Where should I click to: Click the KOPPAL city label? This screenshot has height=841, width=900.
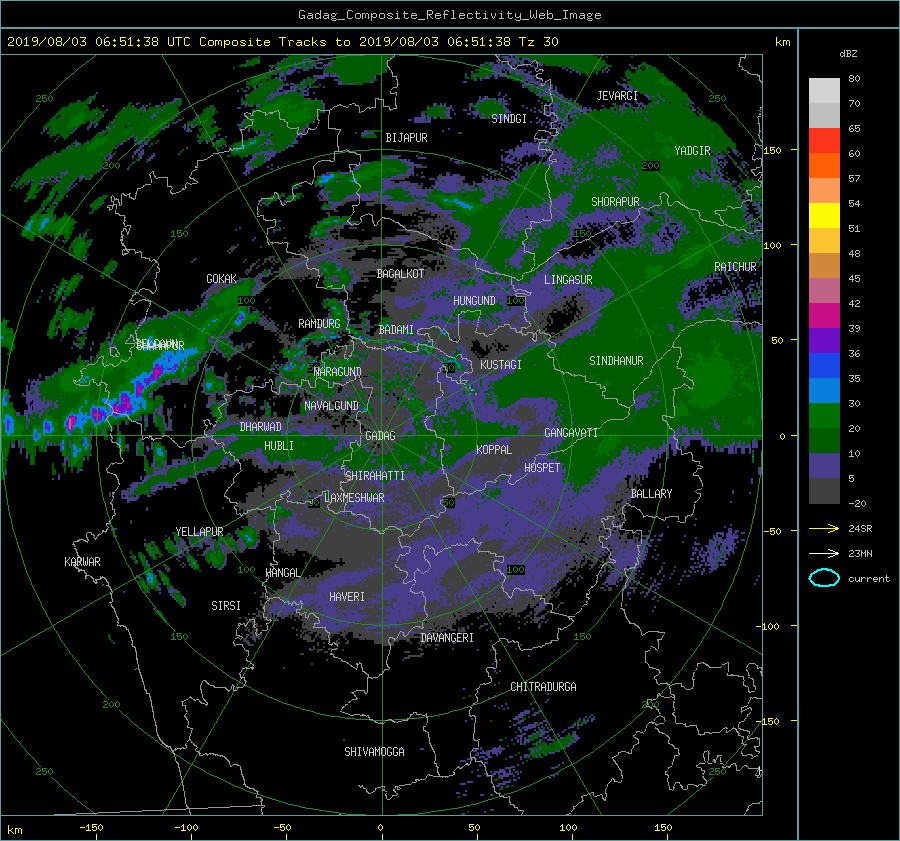click(x=494, y=449)
